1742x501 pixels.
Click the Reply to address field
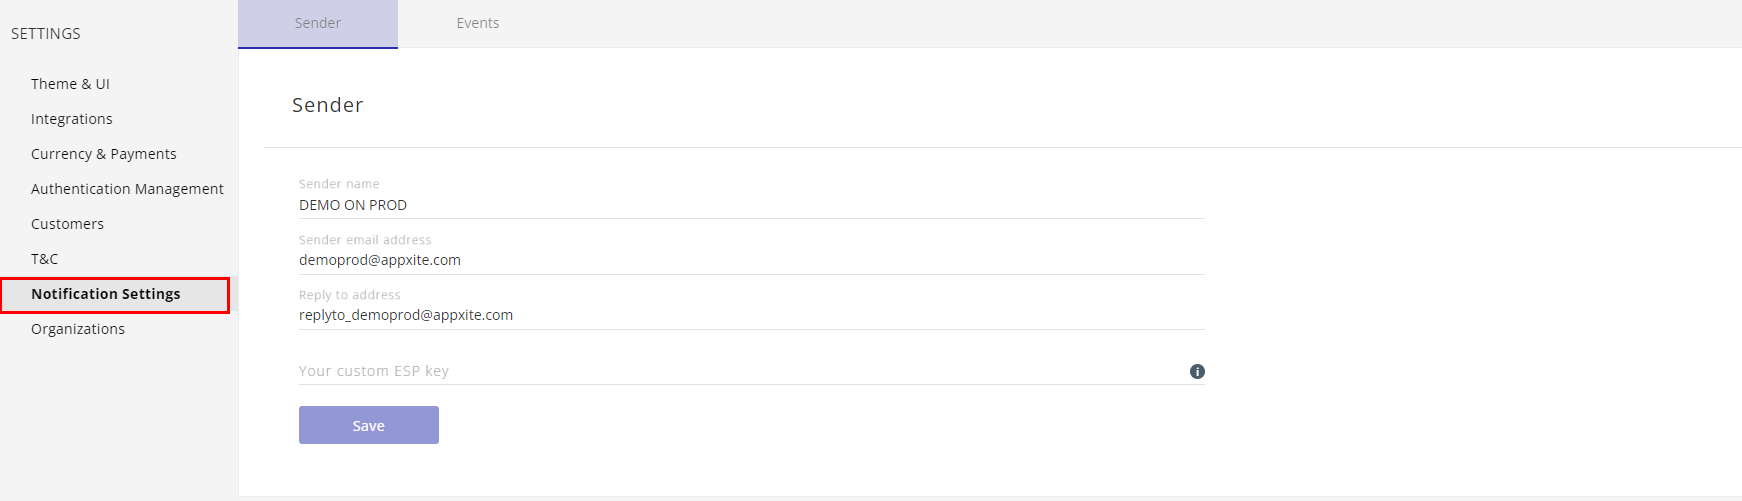tap(751, 315)
